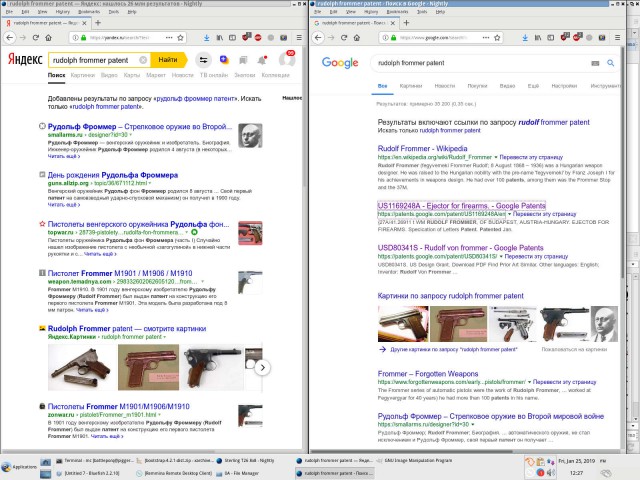640x480 pixels.
Task: Expand topwar.ru result options arrow
Action: click(x=187, y=232)
